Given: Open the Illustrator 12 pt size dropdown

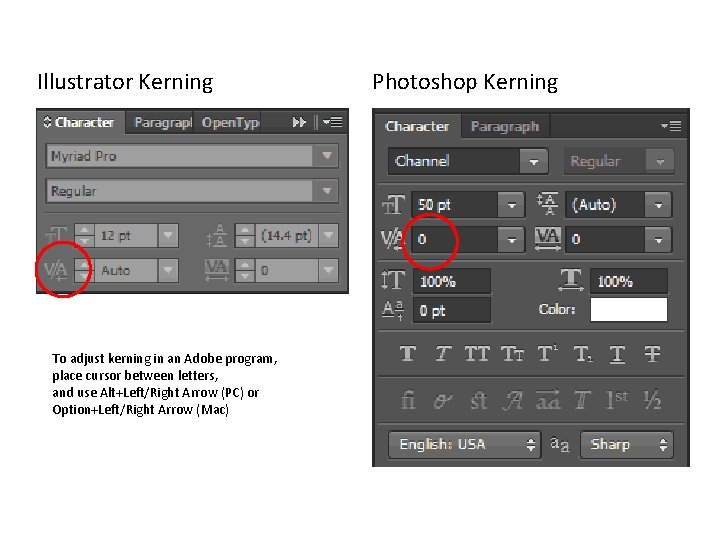Looking at the screenshot, I should [168, 235].
